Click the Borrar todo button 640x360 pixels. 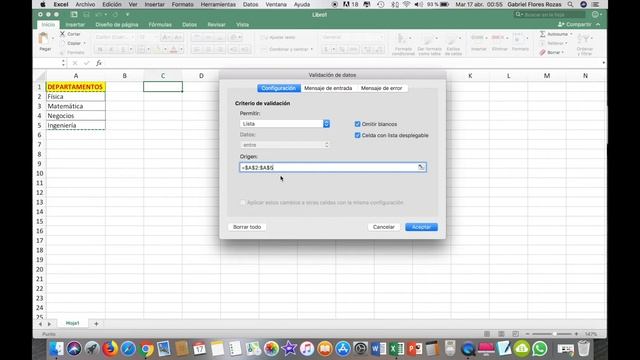click(247, 227)
